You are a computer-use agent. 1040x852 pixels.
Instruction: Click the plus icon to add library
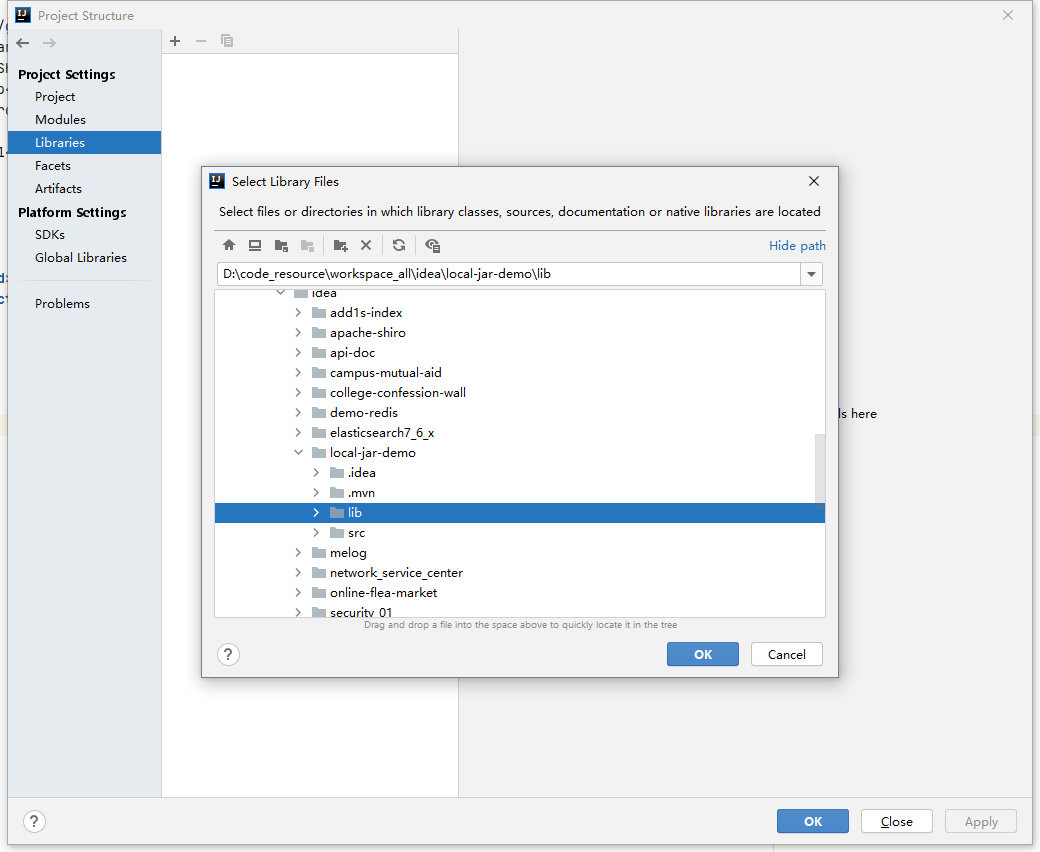pos(175,41)
